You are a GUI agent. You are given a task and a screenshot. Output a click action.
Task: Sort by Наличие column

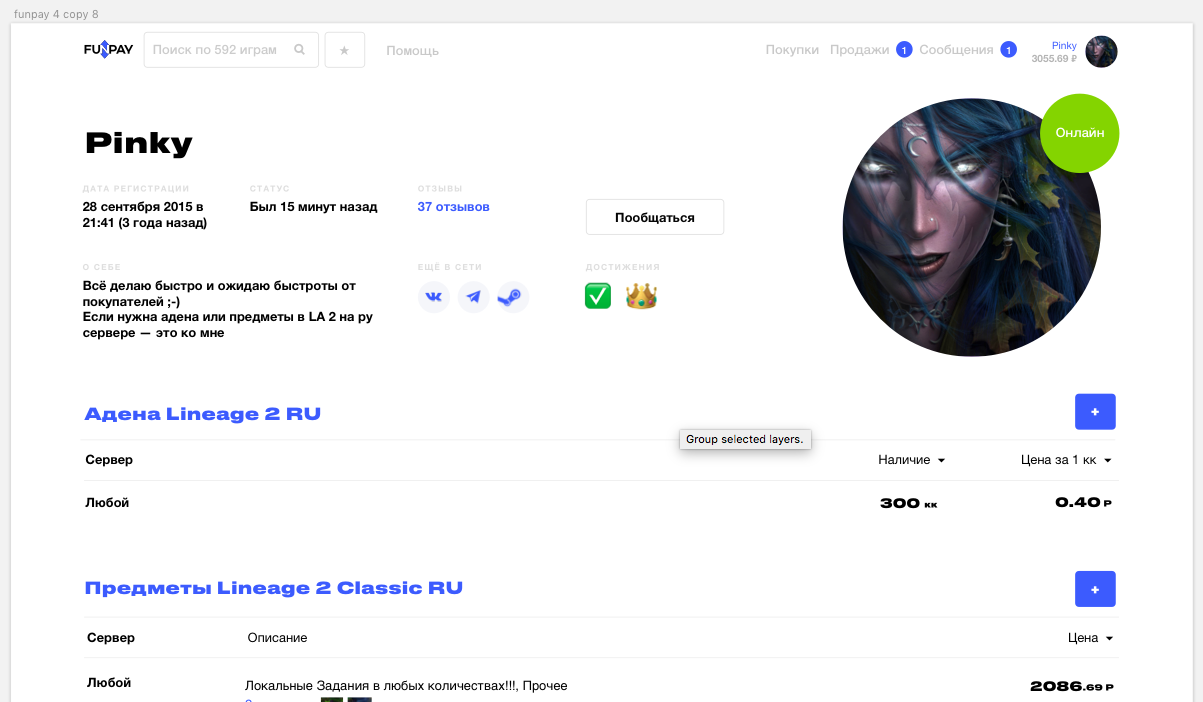(x=911, y=460)
